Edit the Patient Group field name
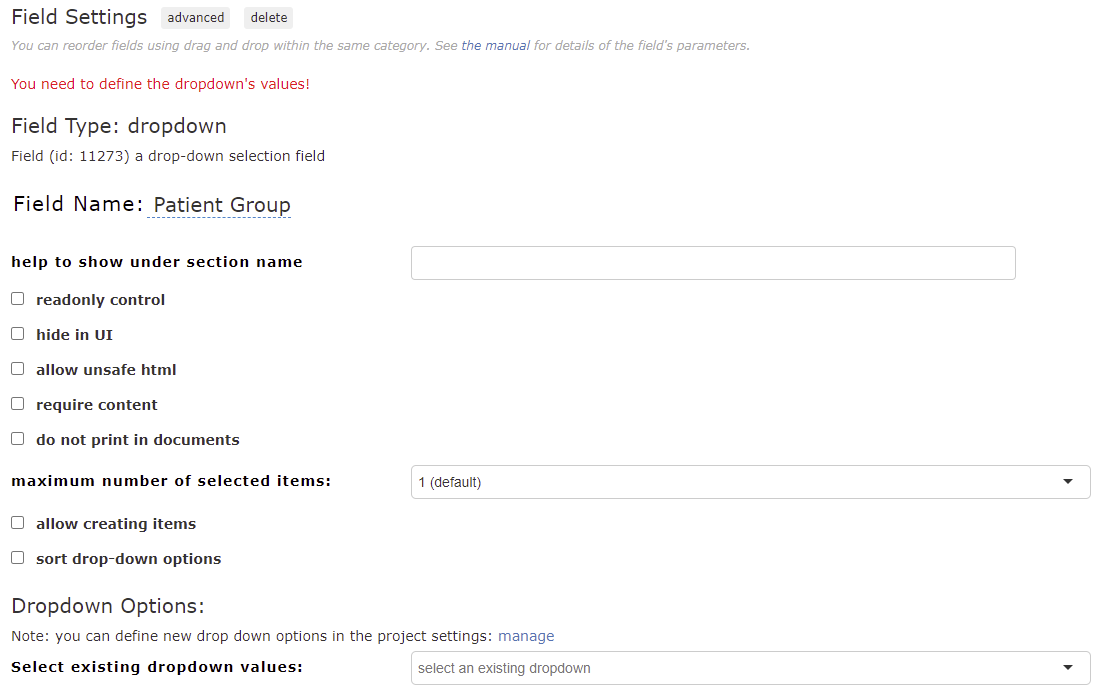Screen dimensions: 1103x694 (x=222, y=205)
